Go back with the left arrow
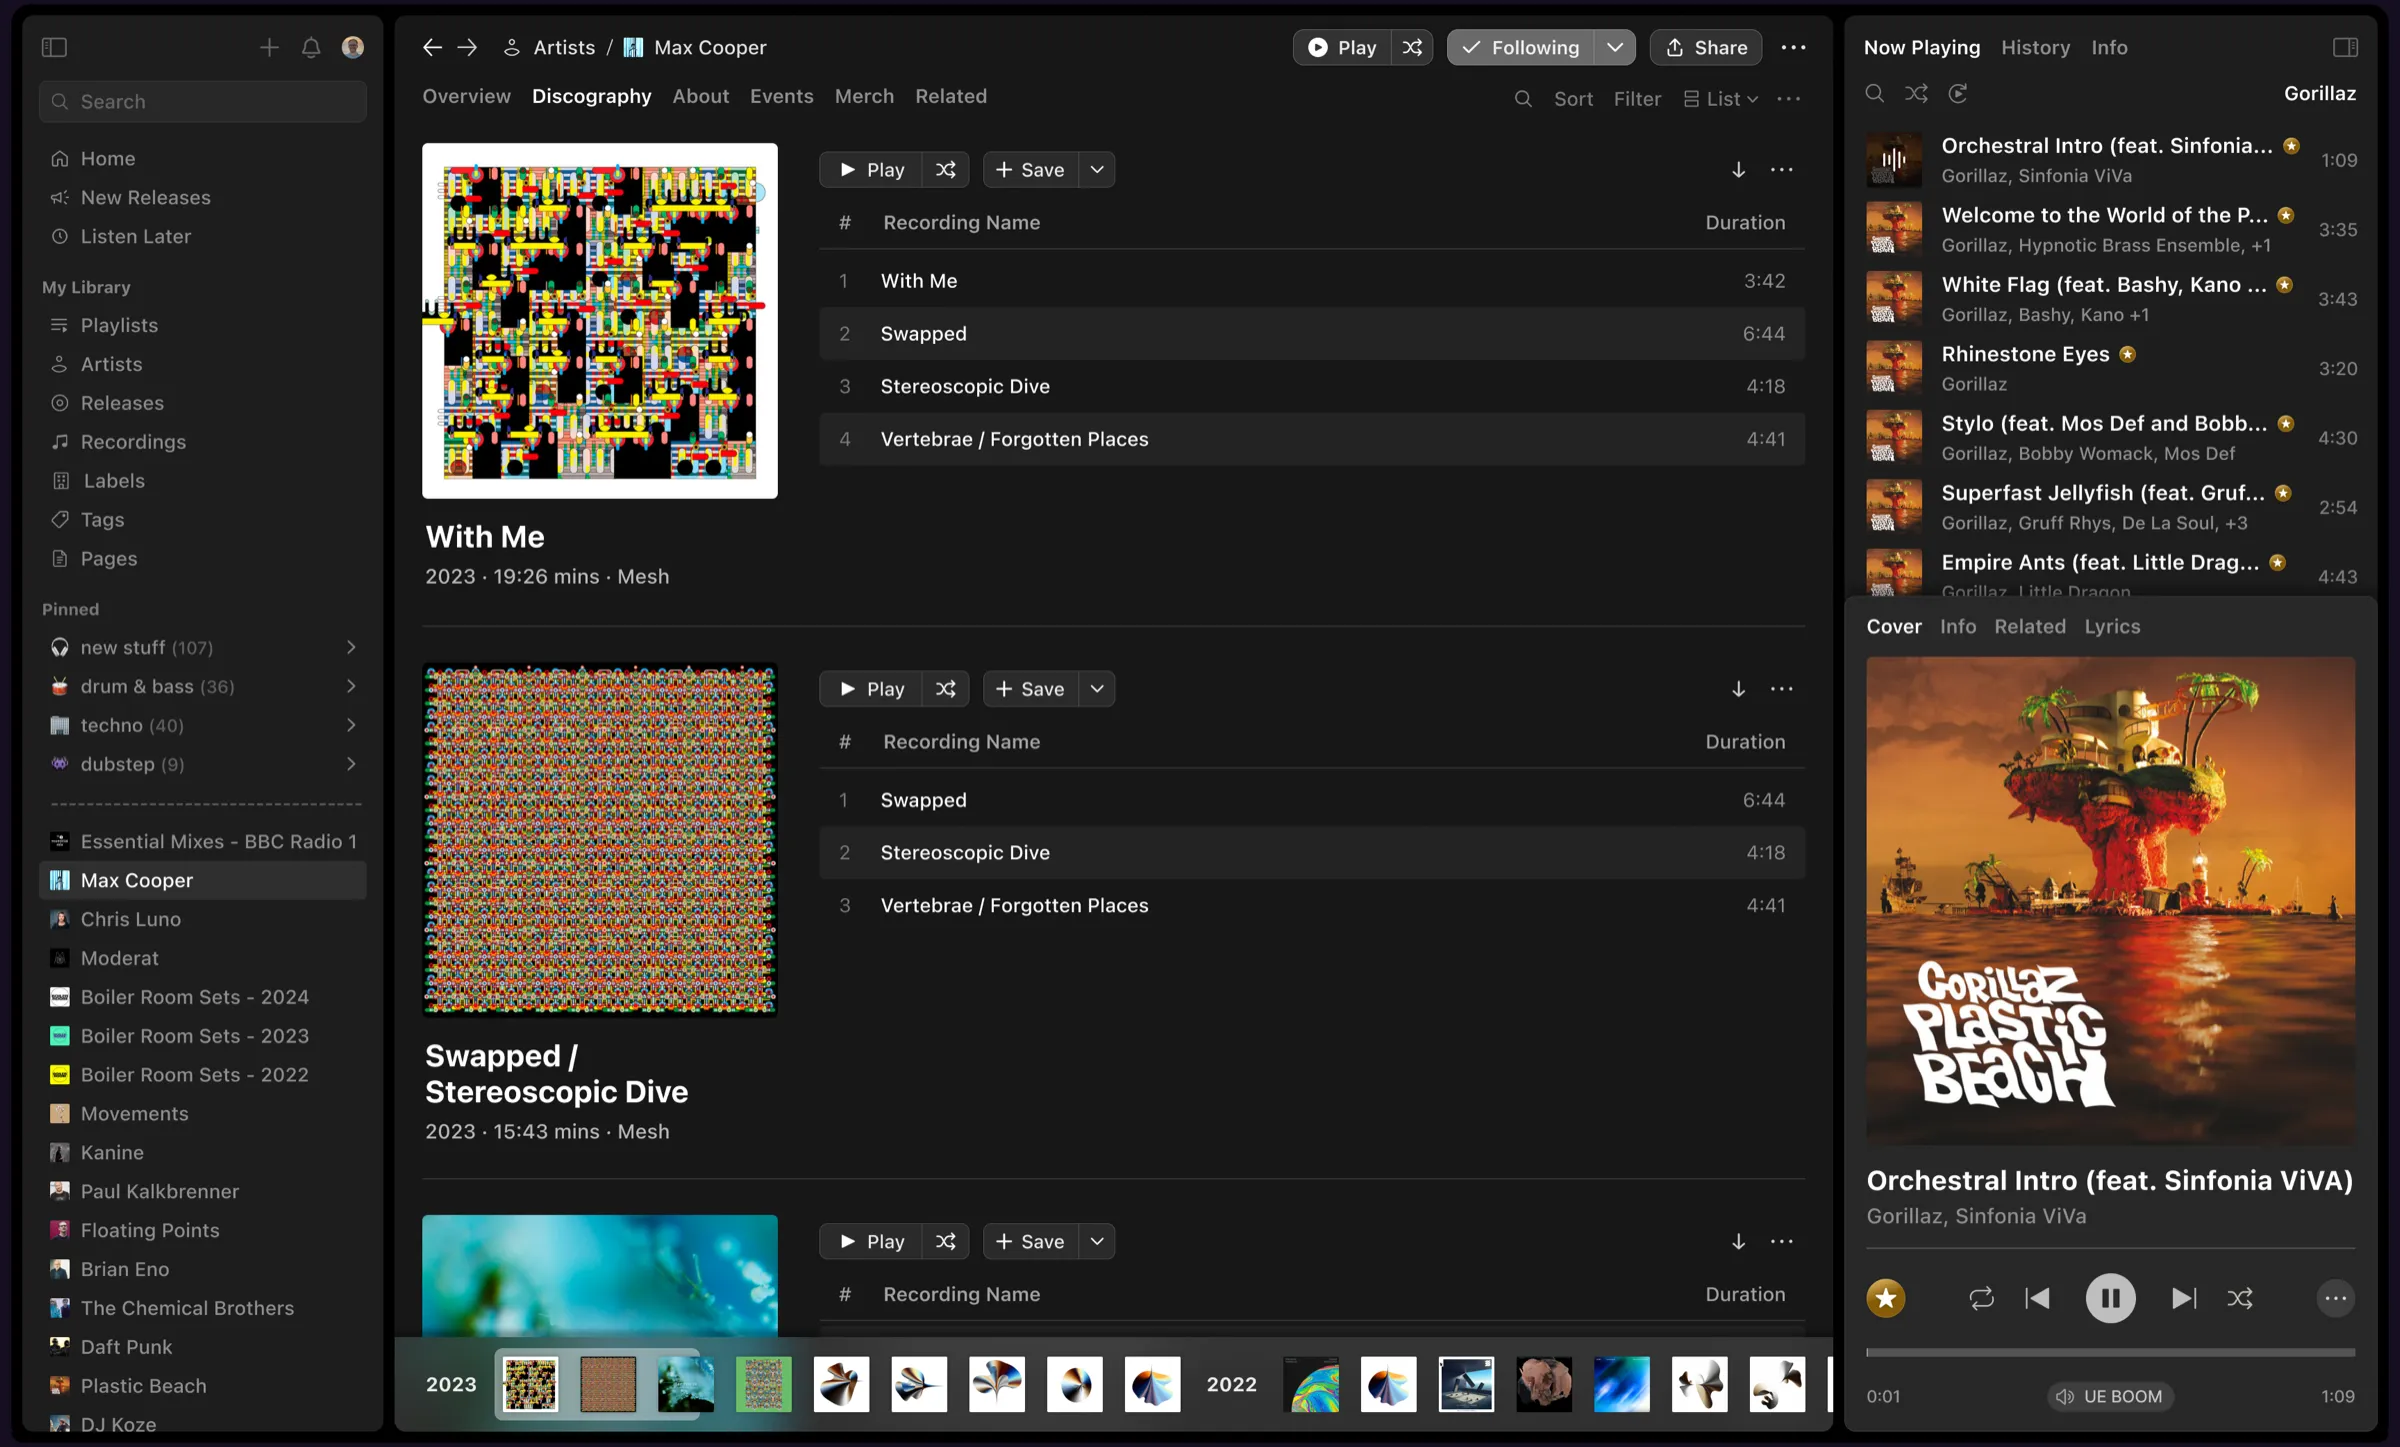The width and height of the screenshot is (2400, 1447). 432,47
